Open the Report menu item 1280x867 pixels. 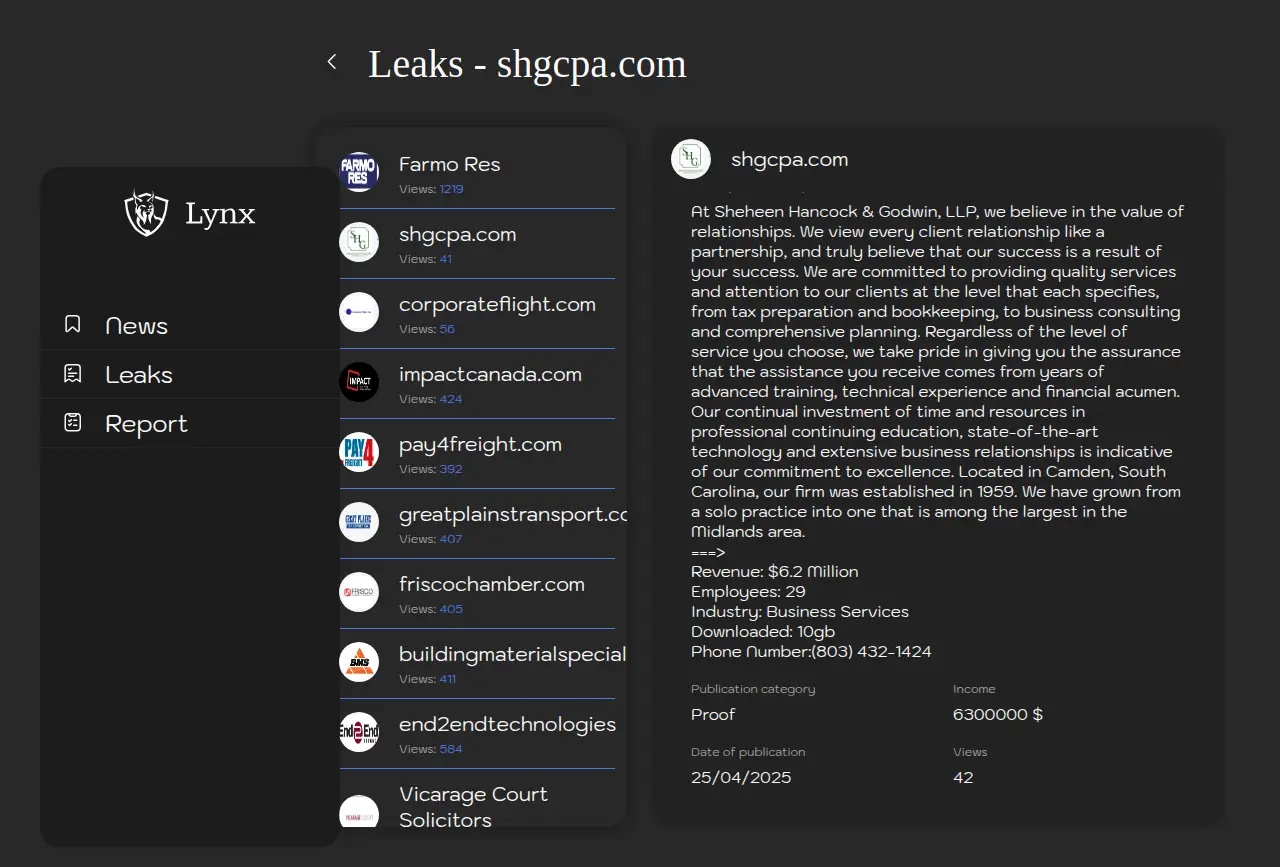pyautogui.click(x=146, y=424)
